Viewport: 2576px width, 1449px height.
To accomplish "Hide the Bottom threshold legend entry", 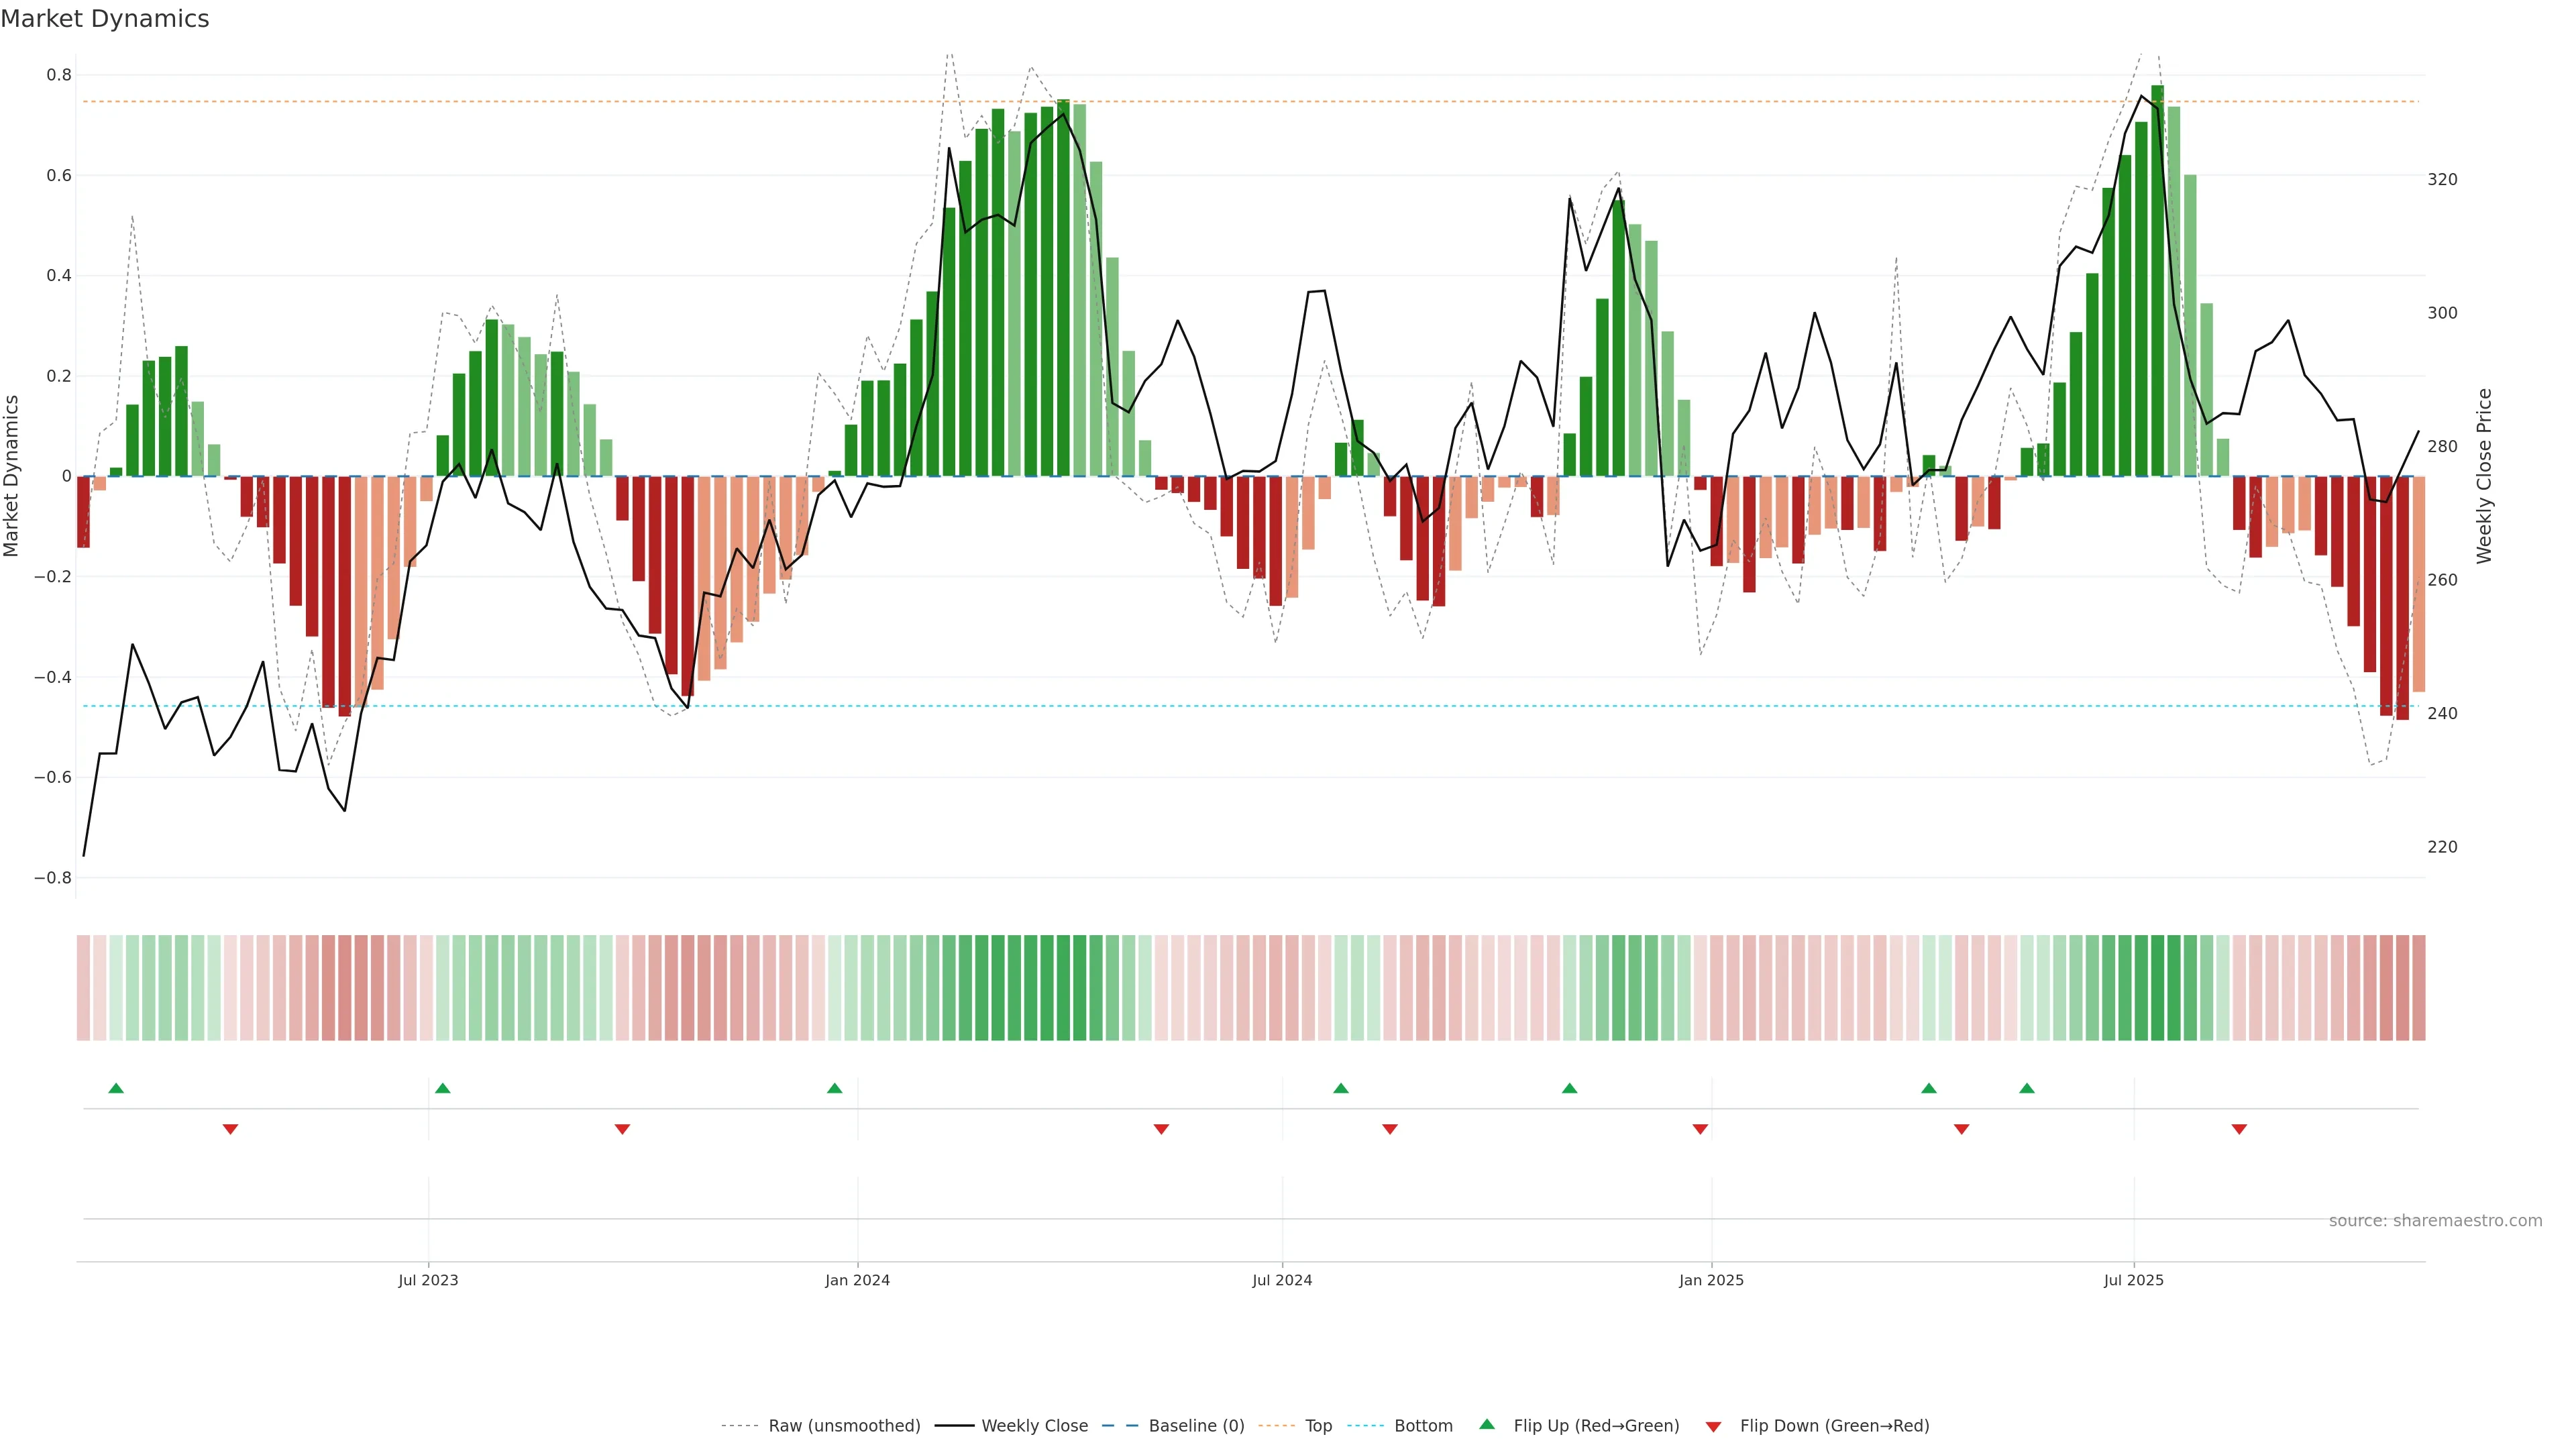I will tap(1423, 1426).
